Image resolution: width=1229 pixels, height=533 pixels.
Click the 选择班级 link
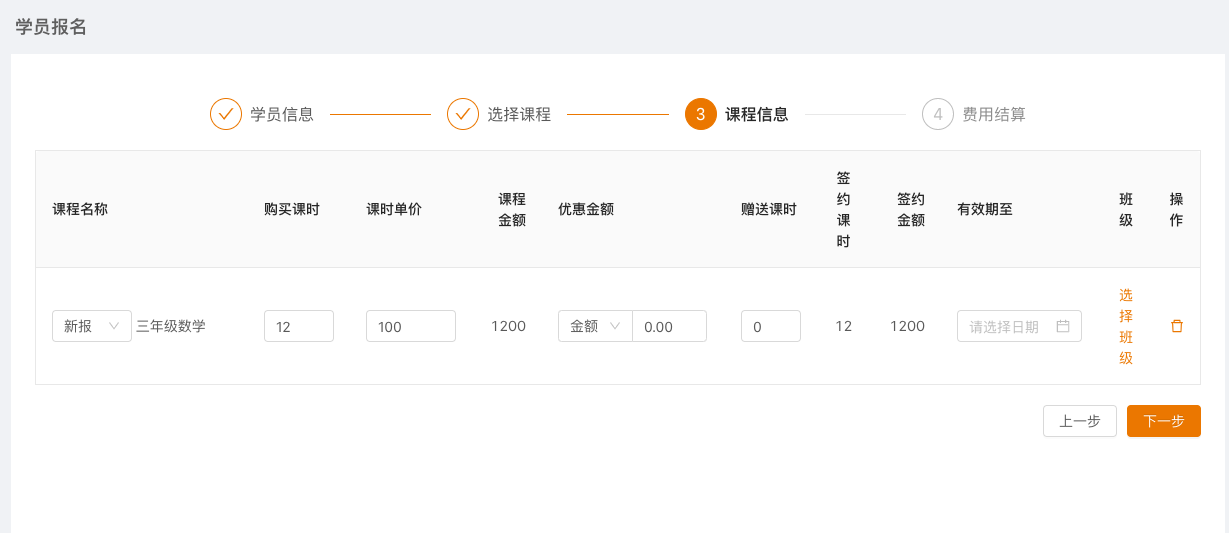point(1126,326)
